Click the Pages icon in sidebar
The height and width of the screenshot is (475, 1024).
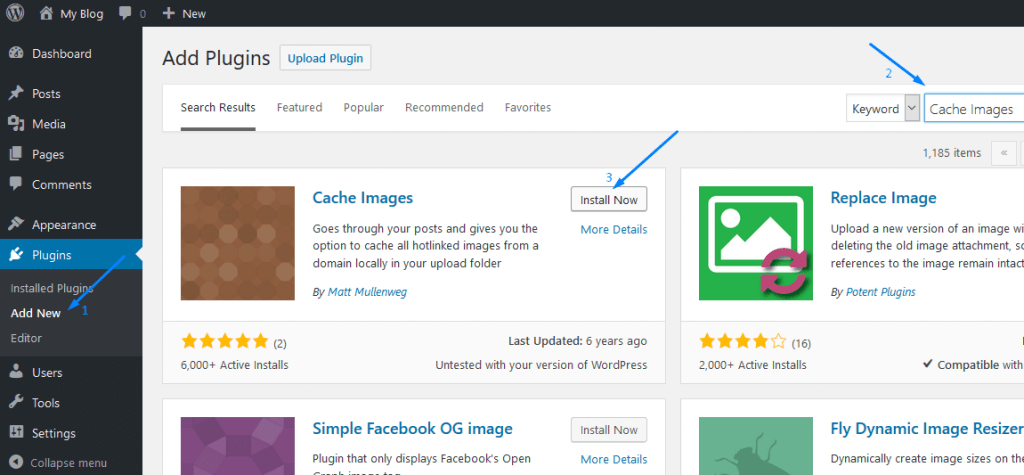click(x=16, y=154)
